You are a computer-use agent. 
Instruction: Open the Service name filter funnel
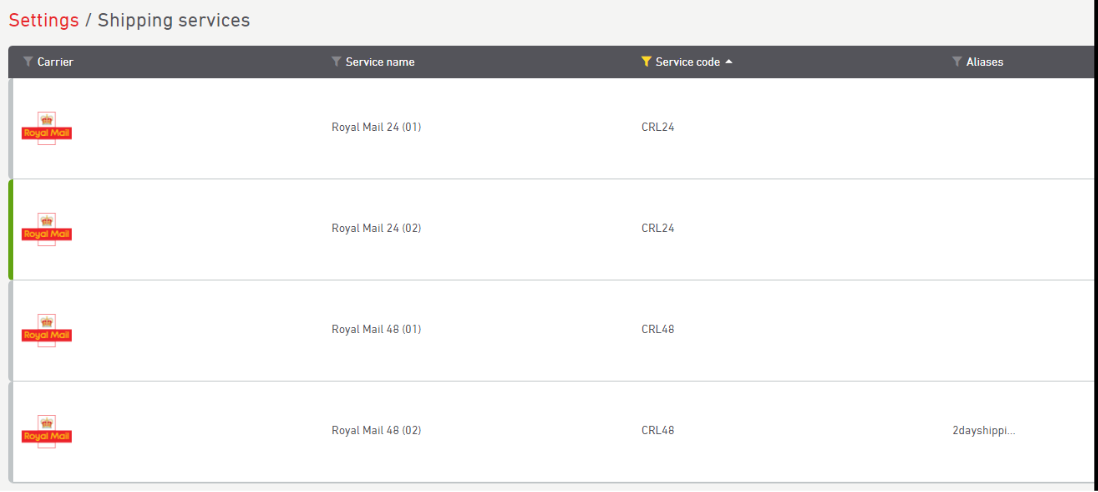tap(336, 62)
